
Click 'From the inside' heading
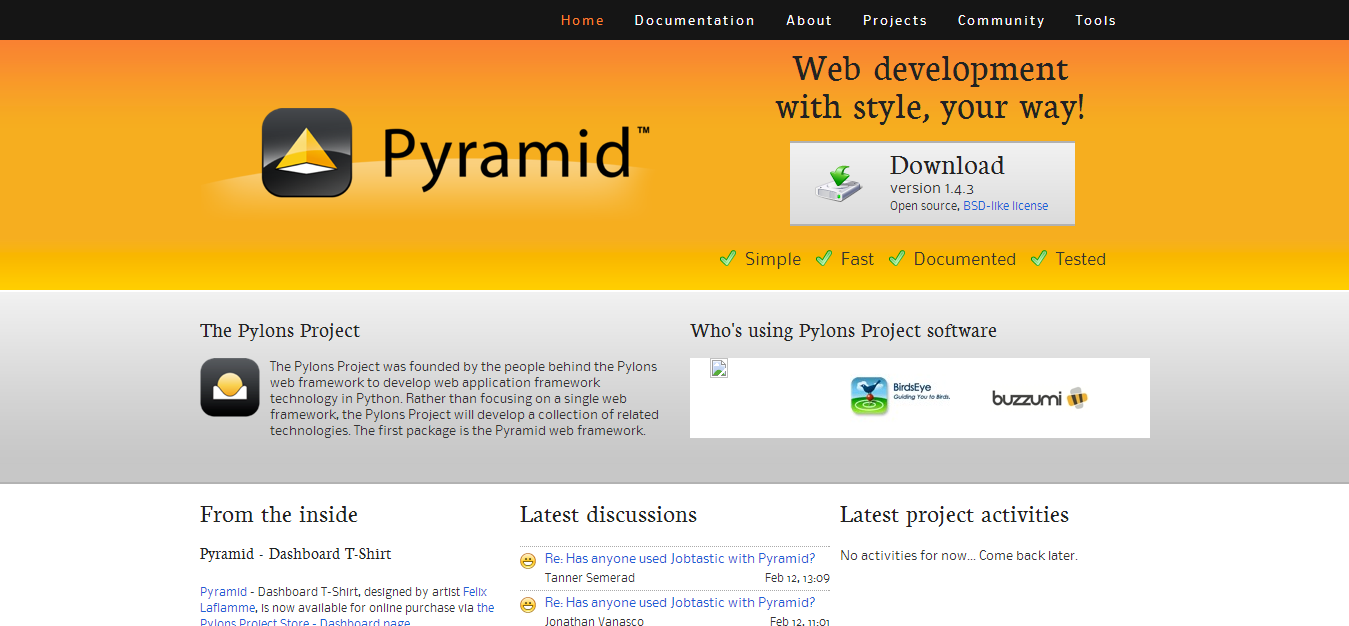[279, 515]
